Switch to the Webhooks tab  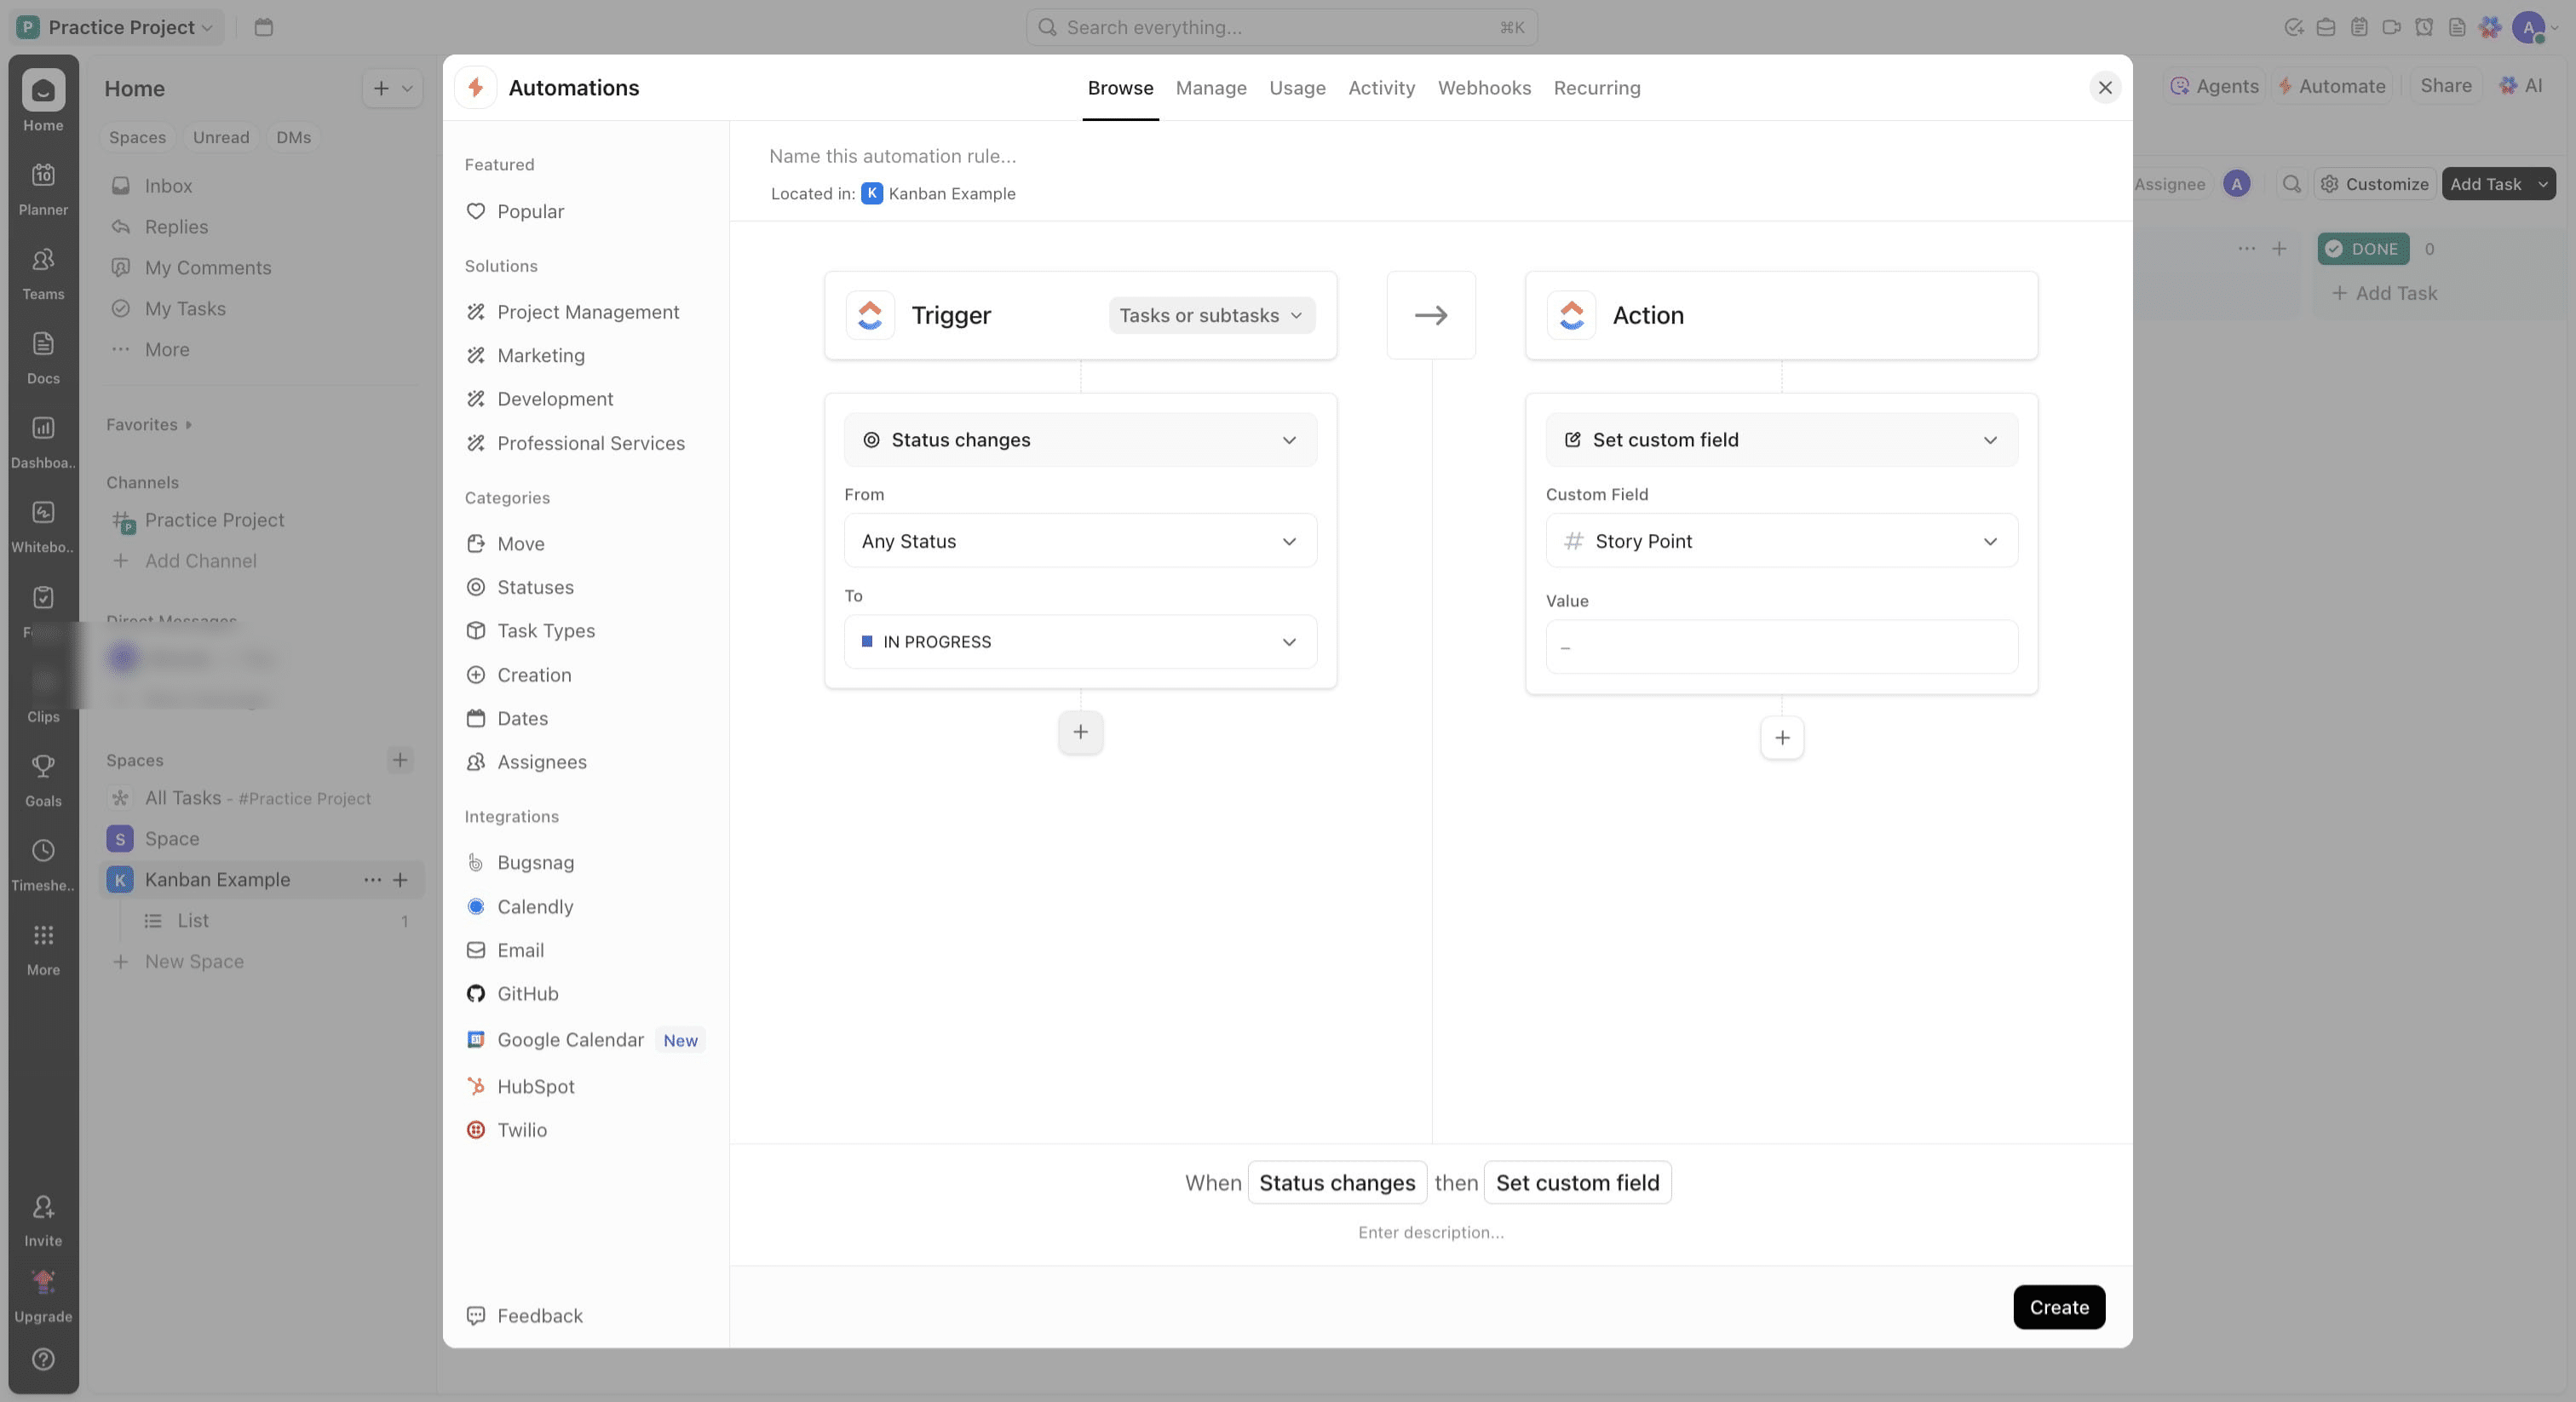pyautogui.click(x=1484, y=88)
